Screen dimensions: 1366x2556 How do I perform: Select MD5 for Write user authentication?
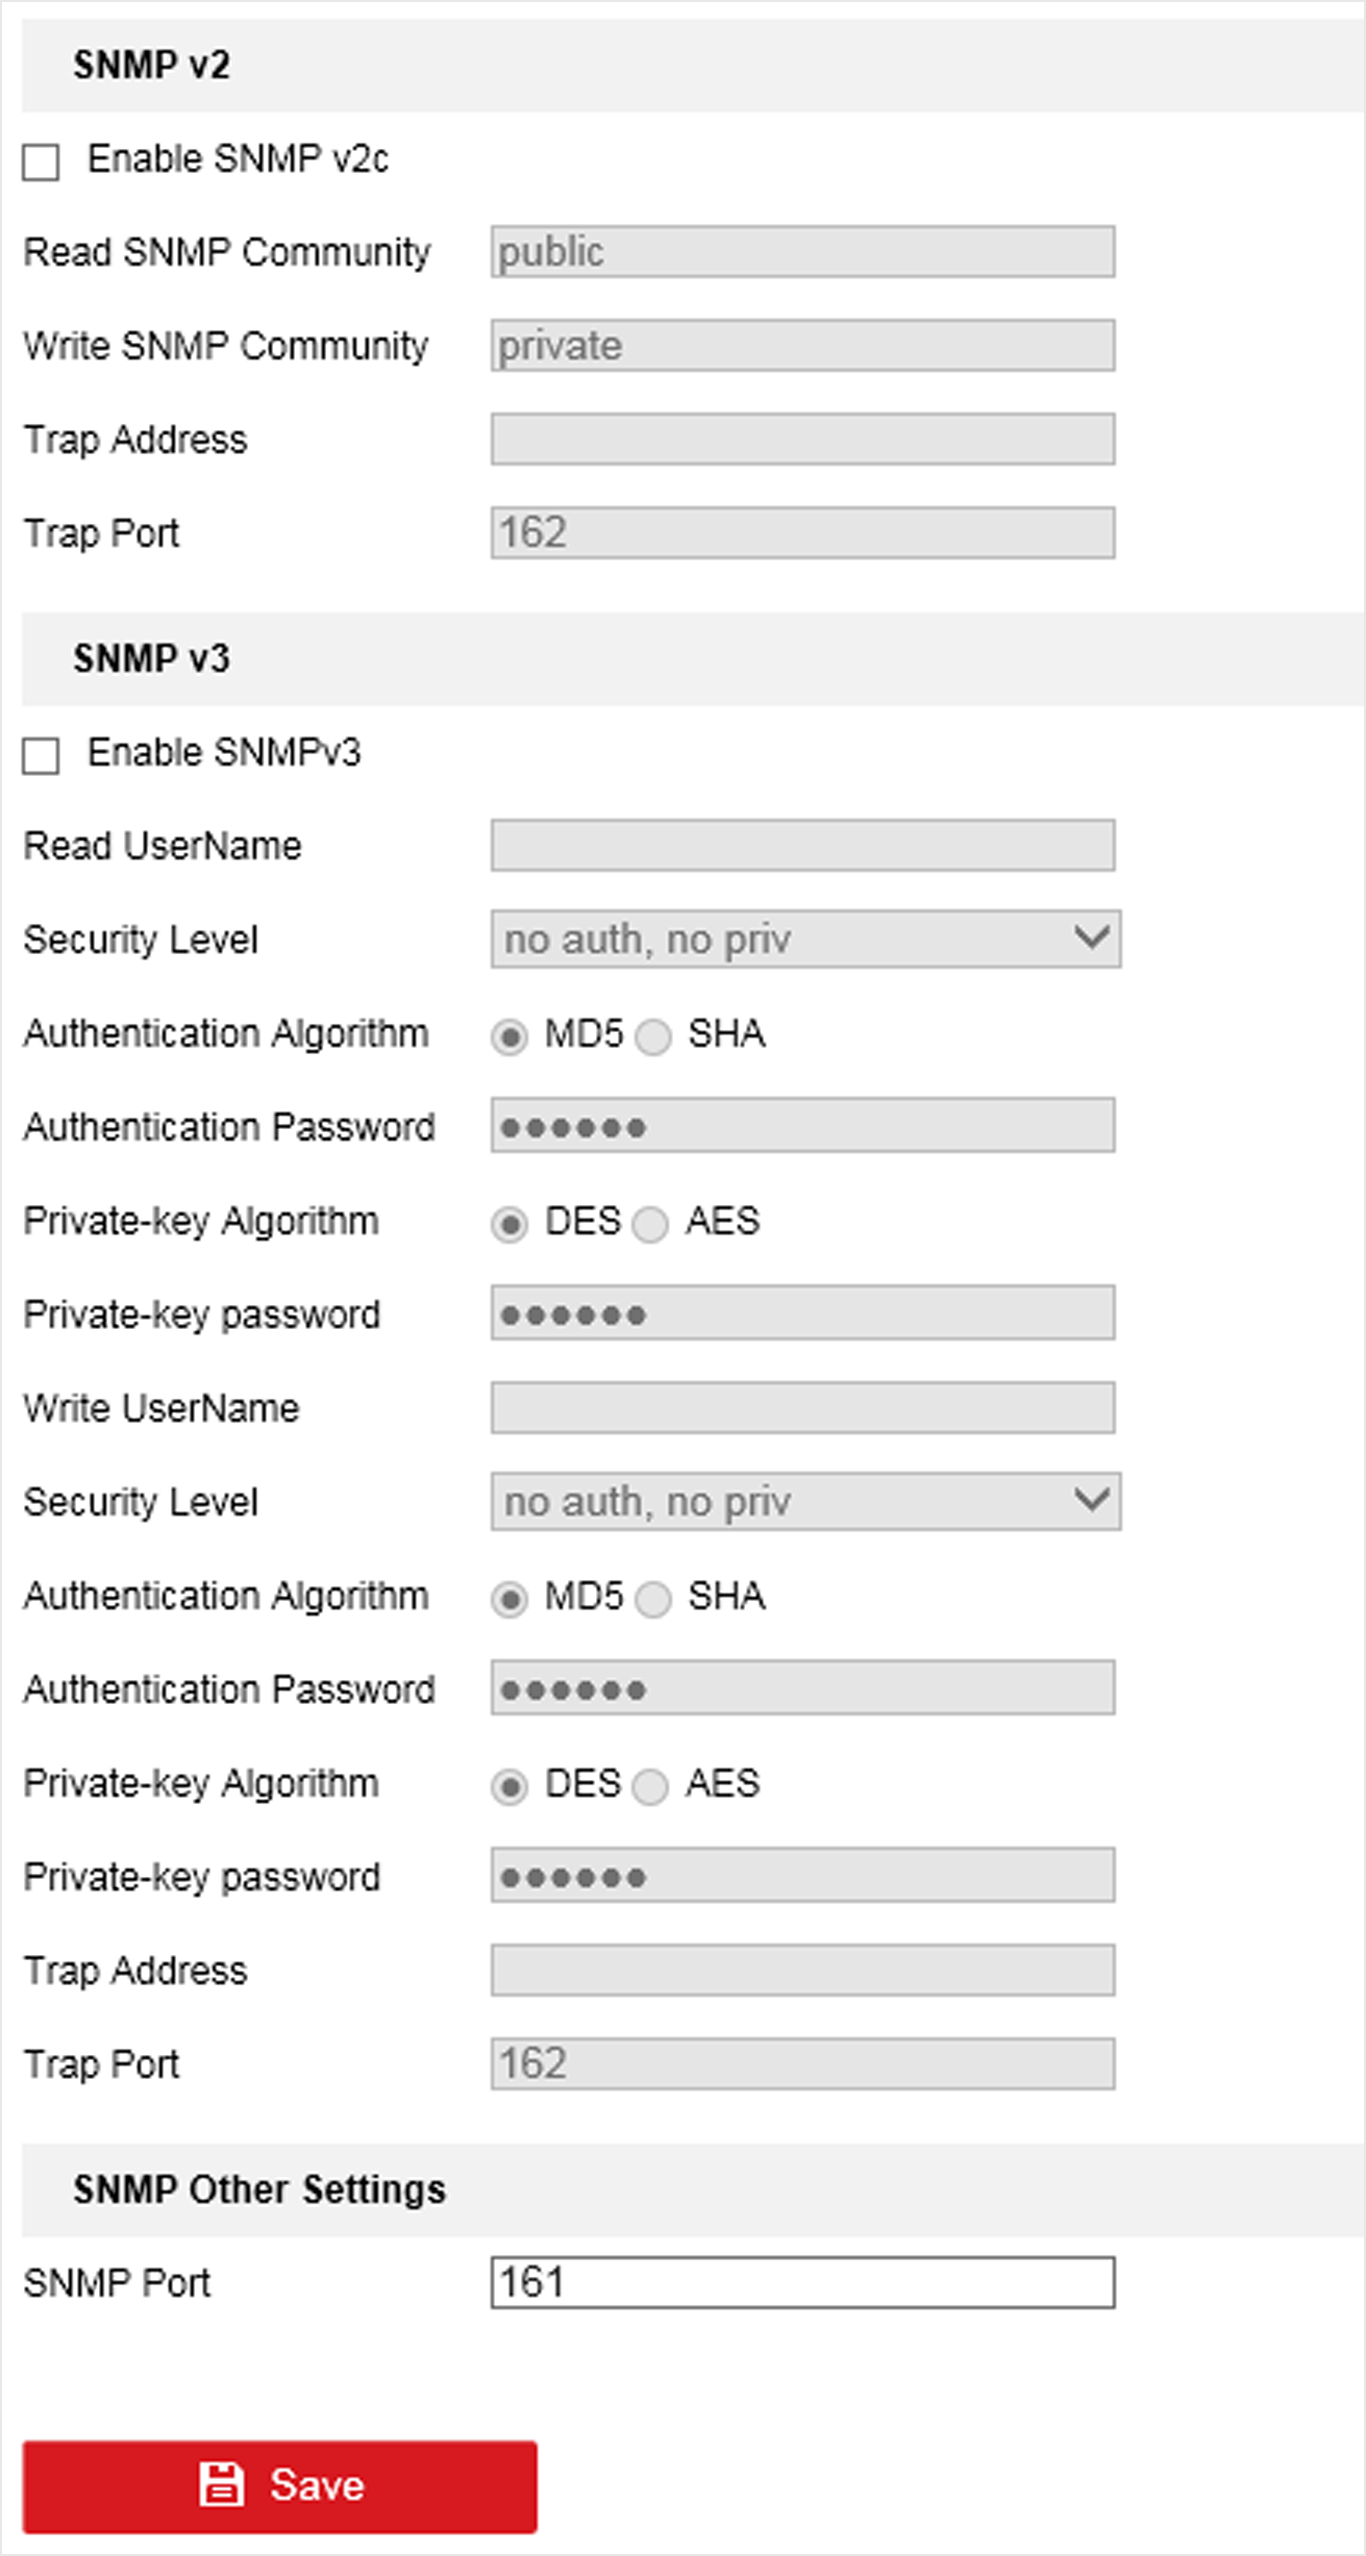tap(510, 1599)
